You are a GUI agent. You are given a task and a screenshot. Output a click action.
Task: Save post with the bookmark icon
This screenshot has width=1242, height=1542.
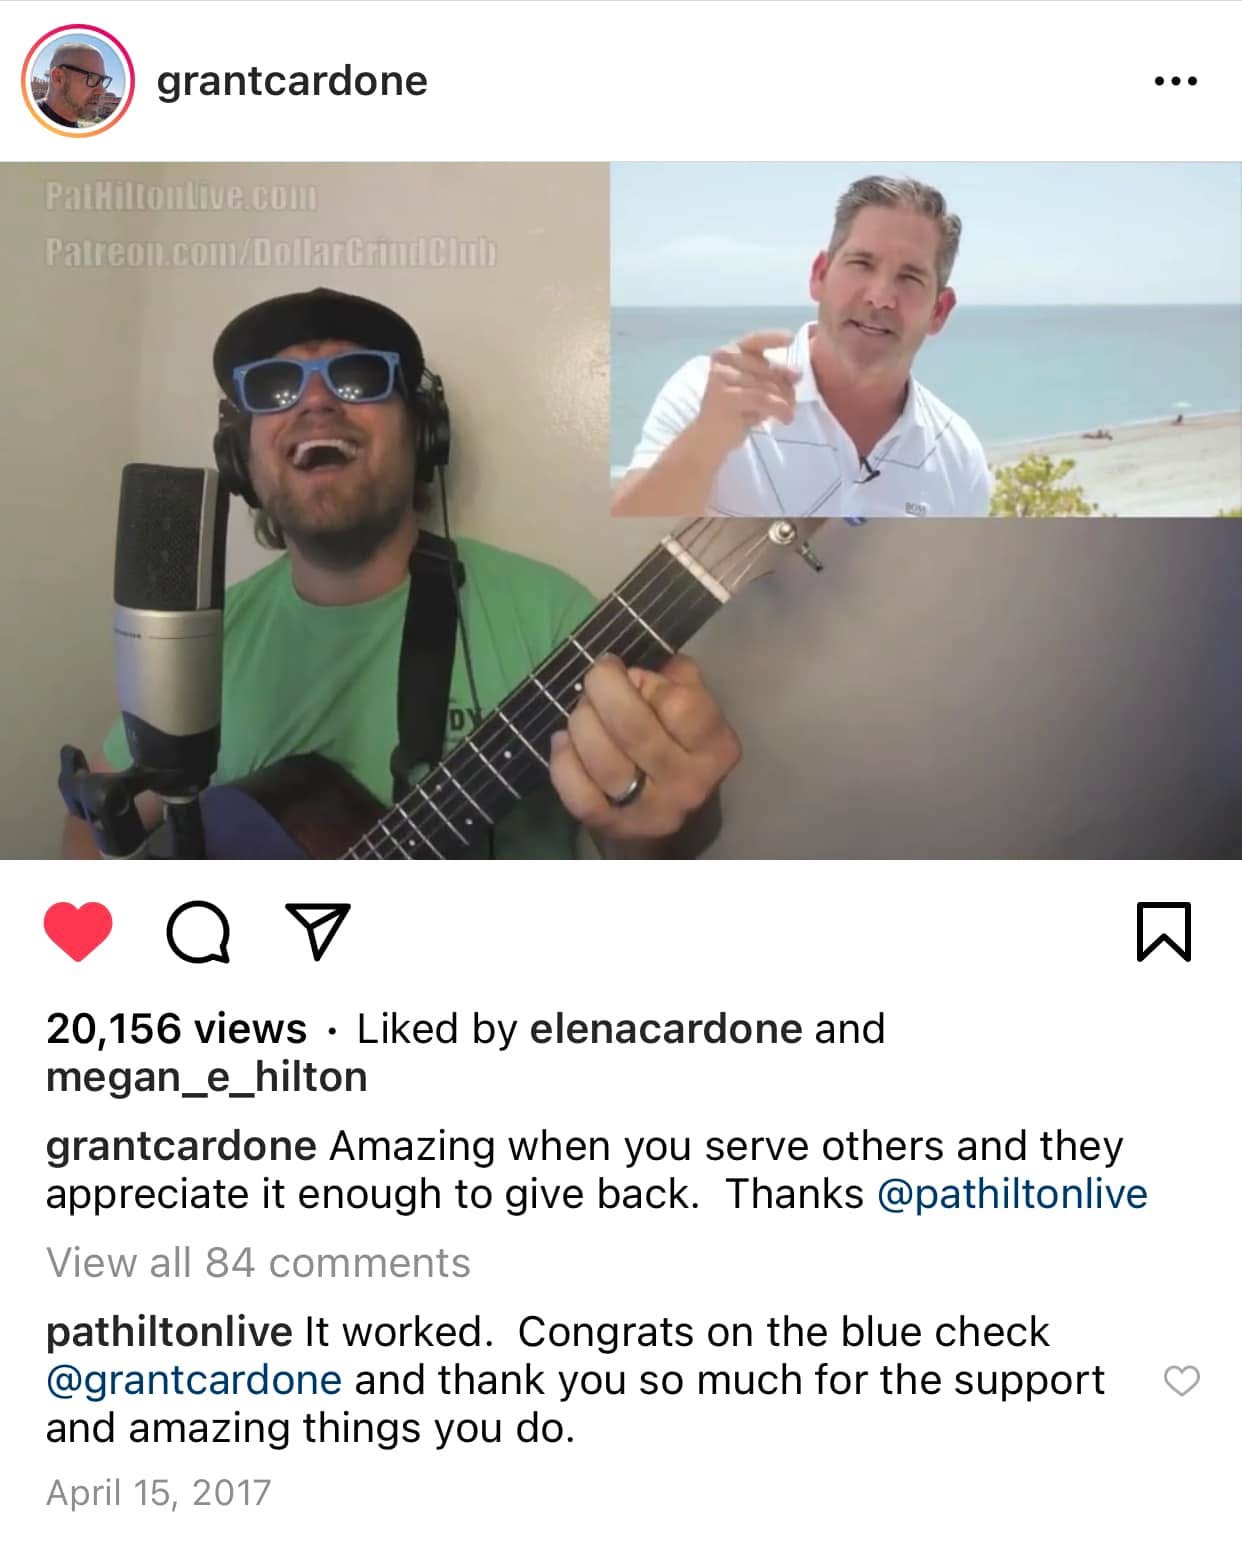[x=1164, y=932]
